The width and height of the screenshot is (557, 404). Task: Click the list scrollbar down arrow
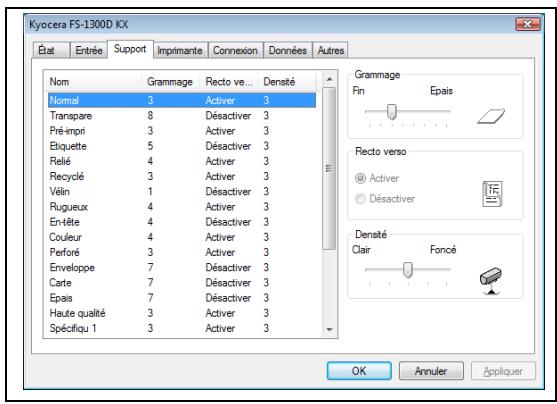click(329, 329)
